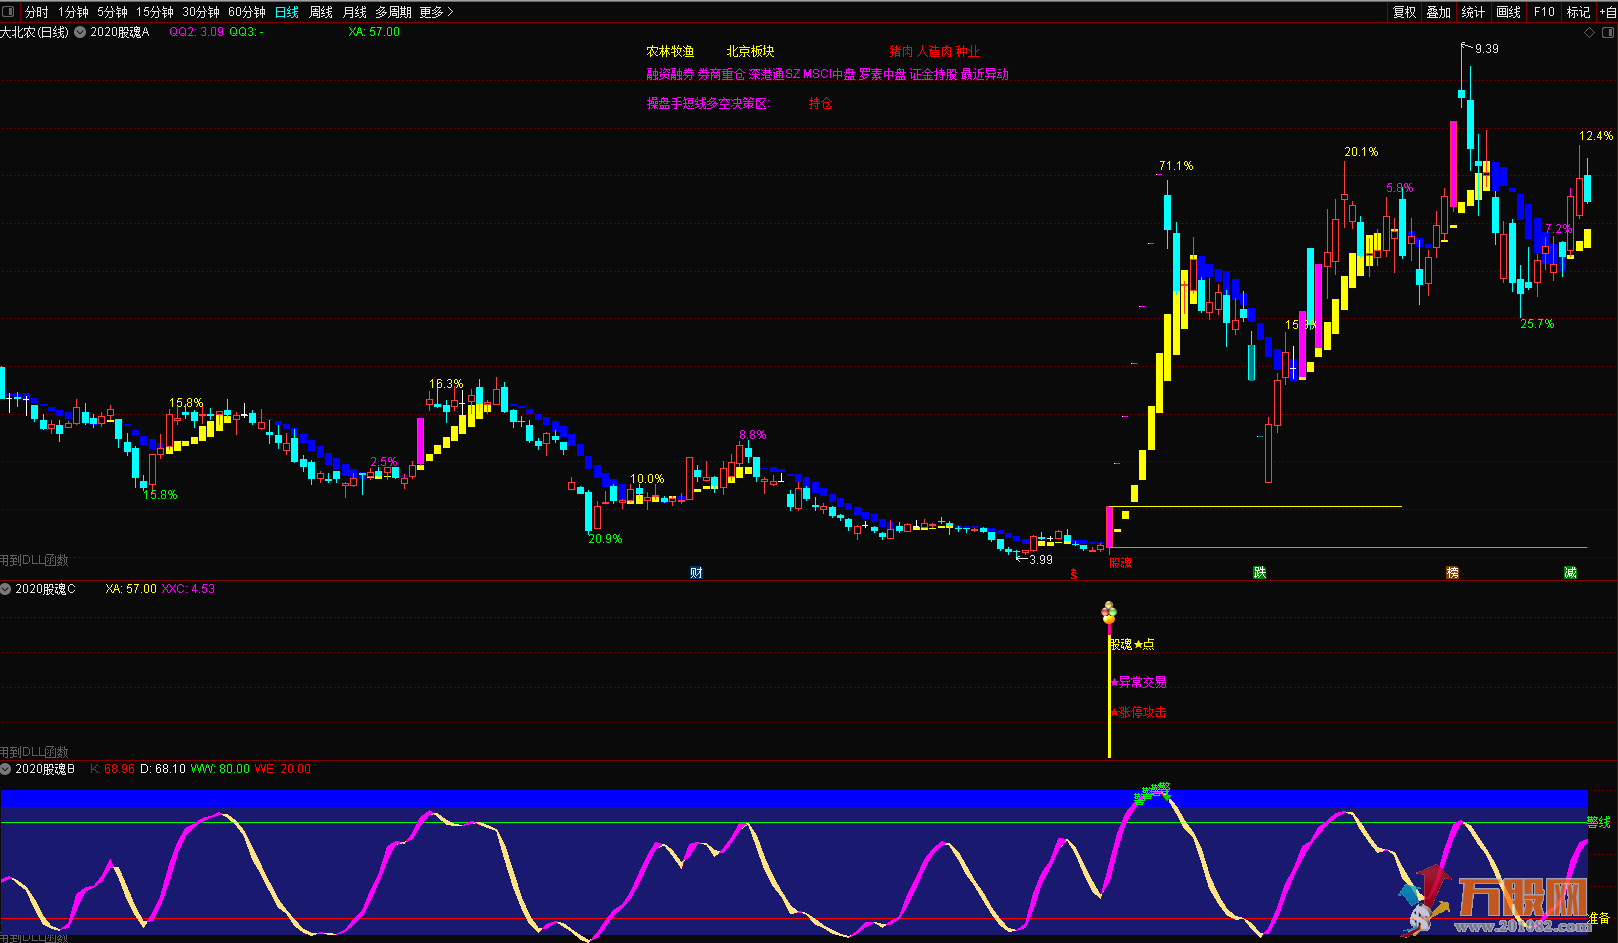Open dropdown next to 大北农(日线) title
Viewport: 1618px width, 943px height.
point(80,32)
